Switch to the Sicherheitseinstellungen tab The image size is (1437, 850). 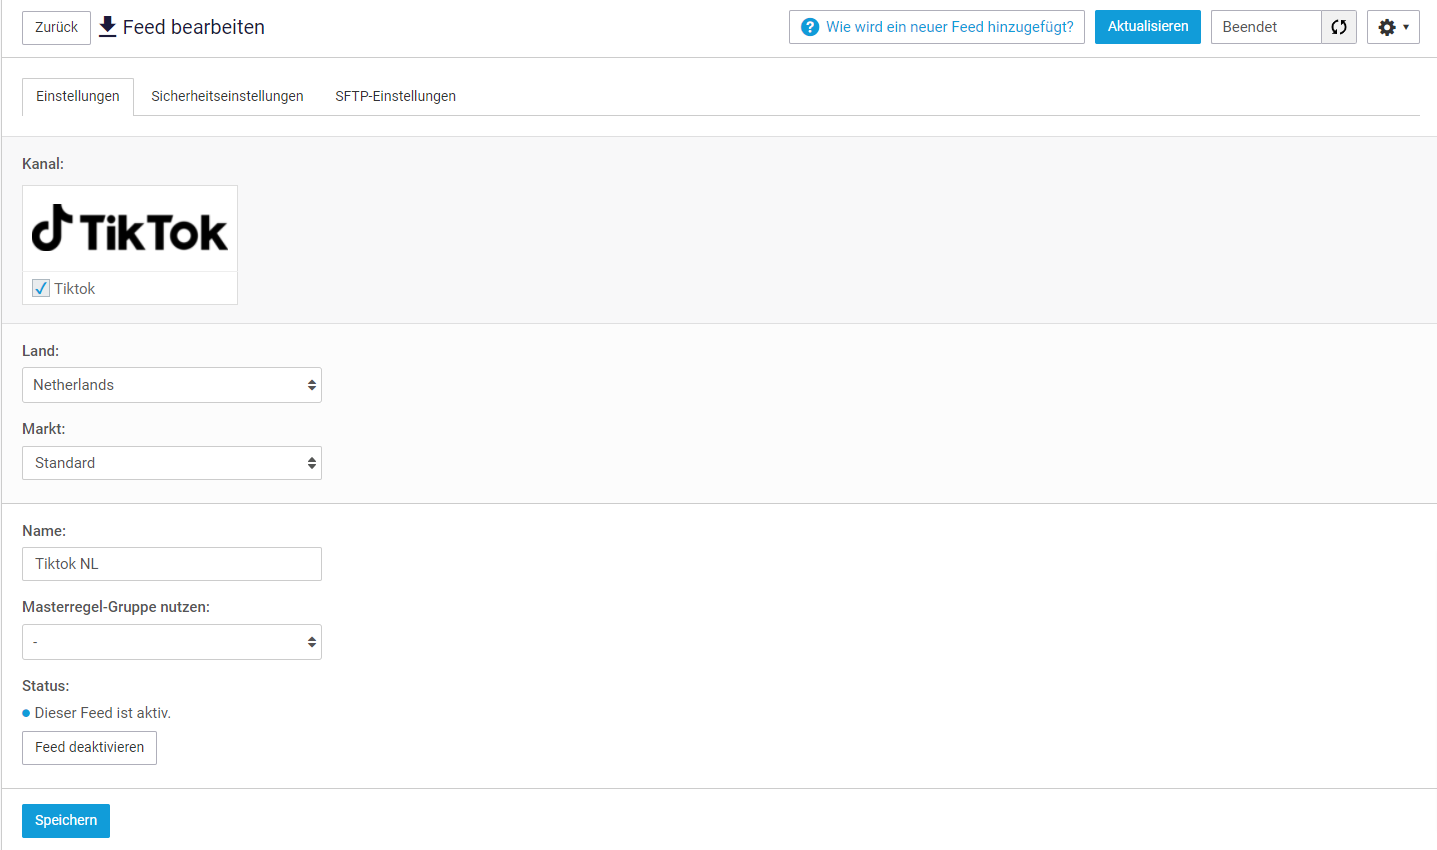point(227,97)
